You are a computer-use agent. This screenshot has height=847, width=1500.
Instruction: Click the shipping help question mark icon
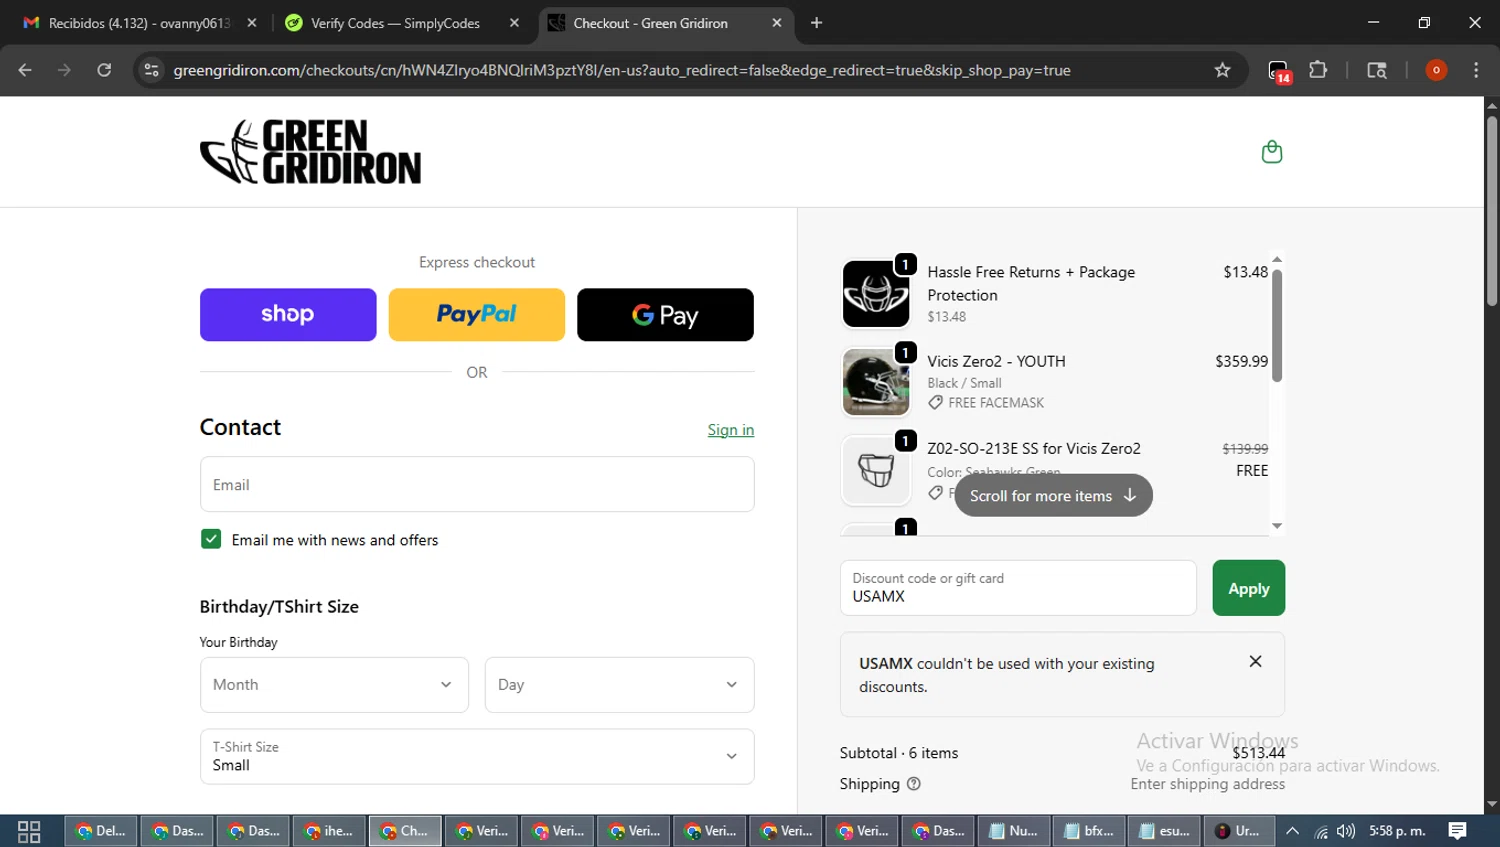(x=913, y=784)
